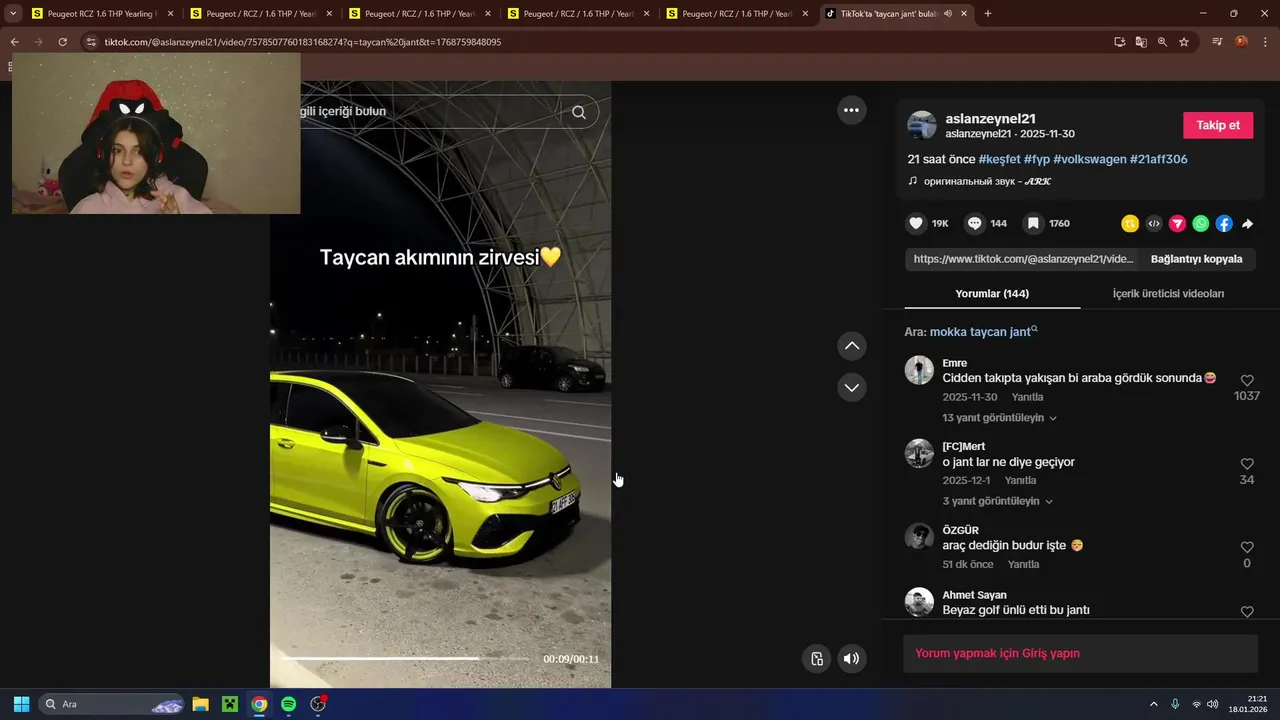The height and width of the screenshot is (720, 1280).
Task: Like Ahmet Sayan's comment
Action: point(1247,611)
